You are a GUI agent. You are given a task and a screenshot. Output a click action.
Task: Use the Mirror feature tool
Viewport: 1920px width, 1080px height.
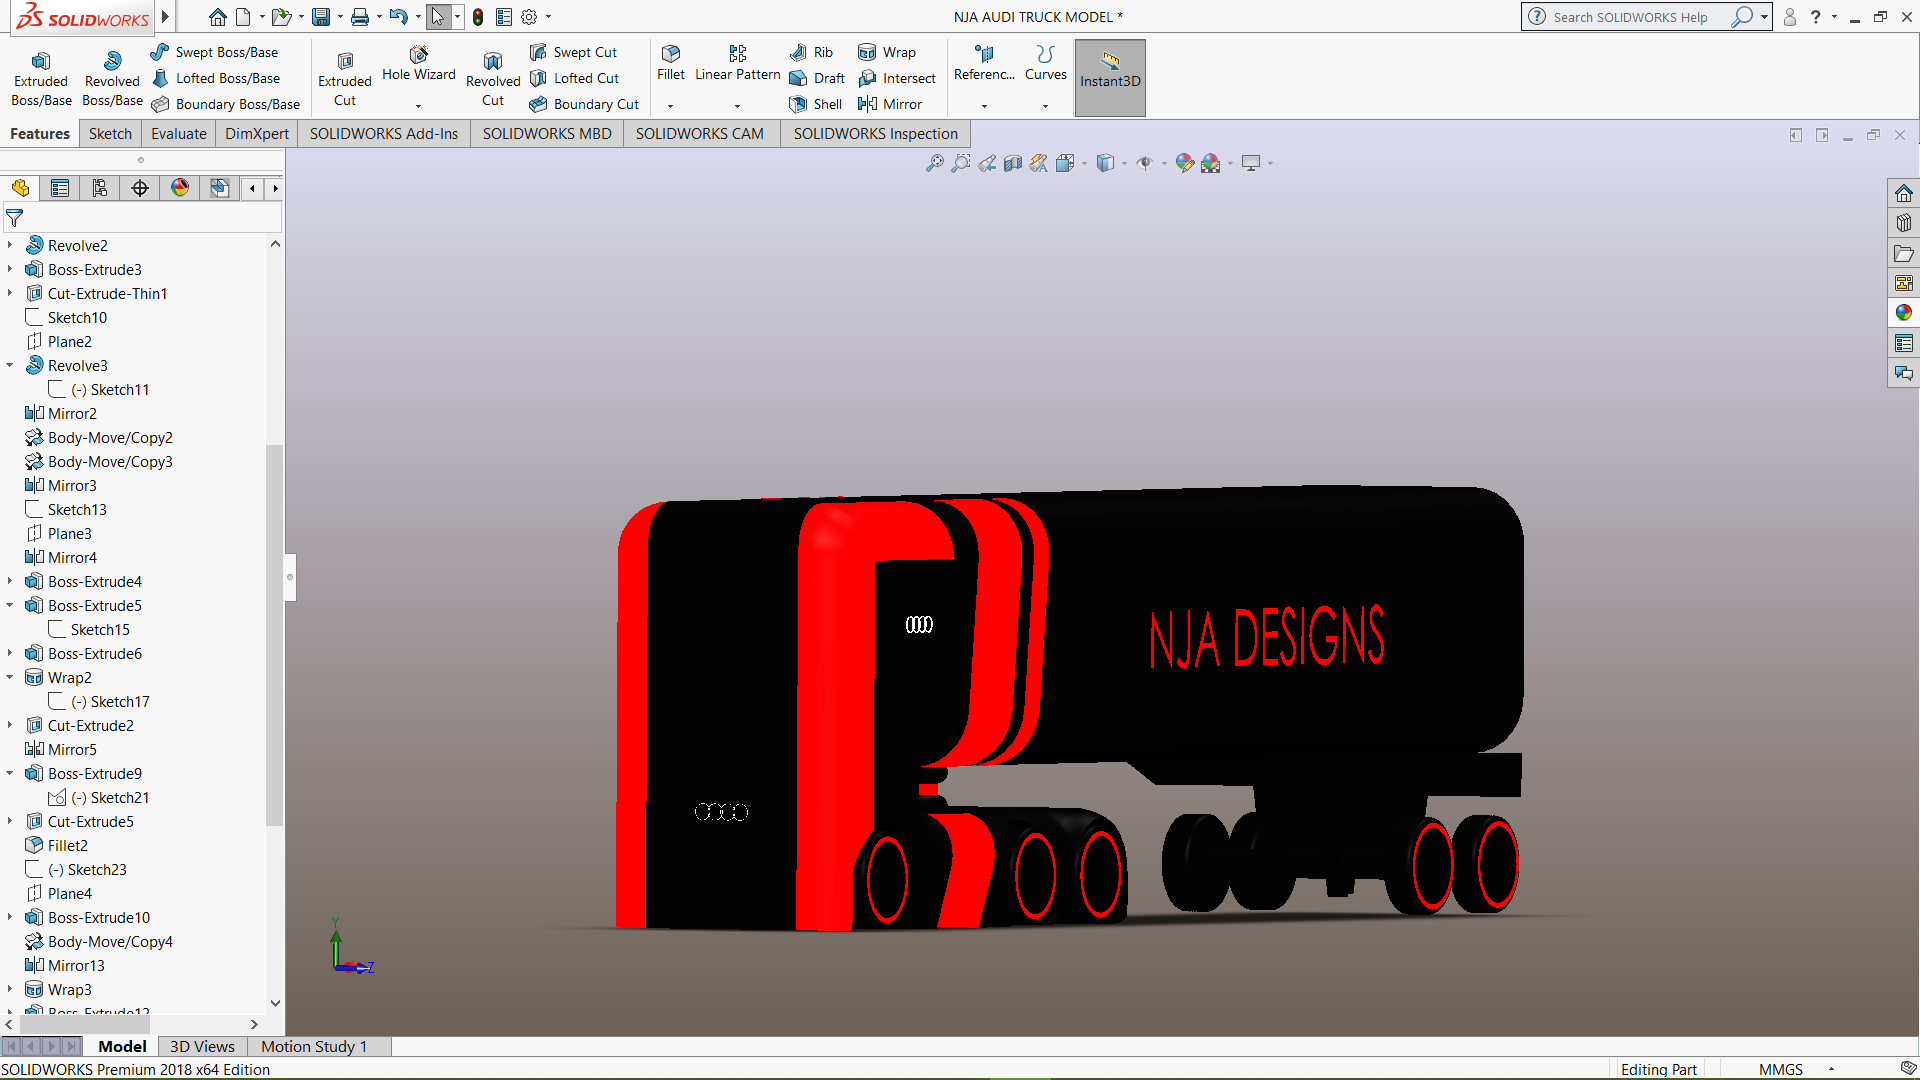point(890,104)
